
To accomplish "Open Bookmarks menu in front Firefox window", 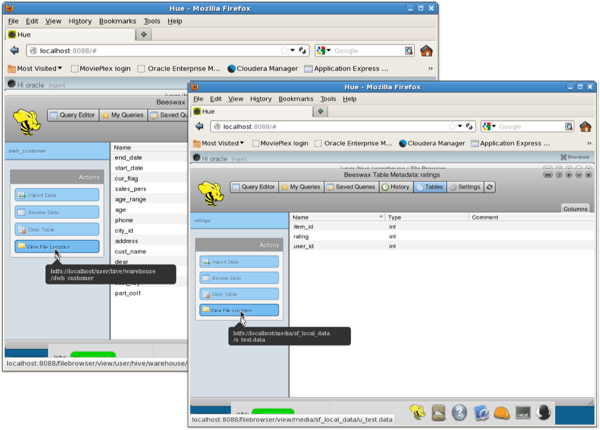I will pos(296,99).
